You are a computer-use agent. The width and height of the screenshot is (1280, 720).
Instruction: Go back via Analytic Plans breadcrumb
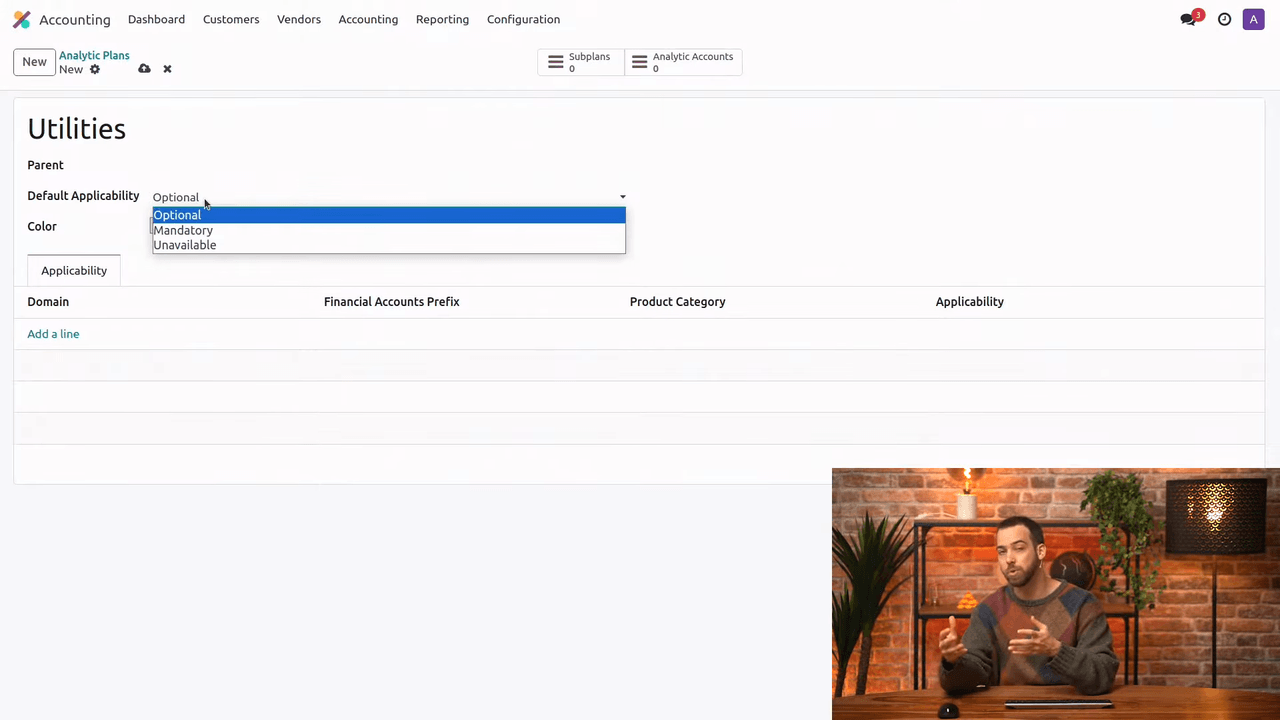tap(94, 55)
